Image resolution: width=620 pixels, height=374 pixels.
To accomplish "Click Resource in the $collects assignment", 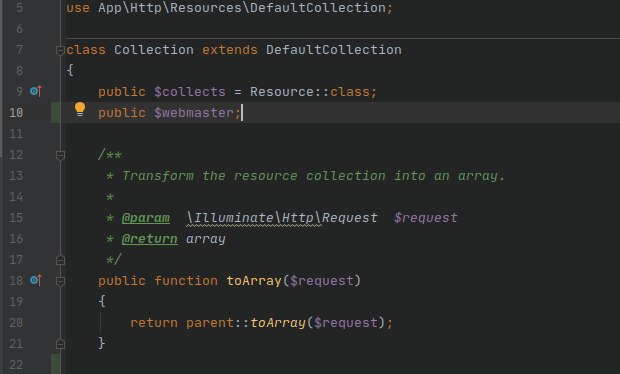I will tap(282, 92).
